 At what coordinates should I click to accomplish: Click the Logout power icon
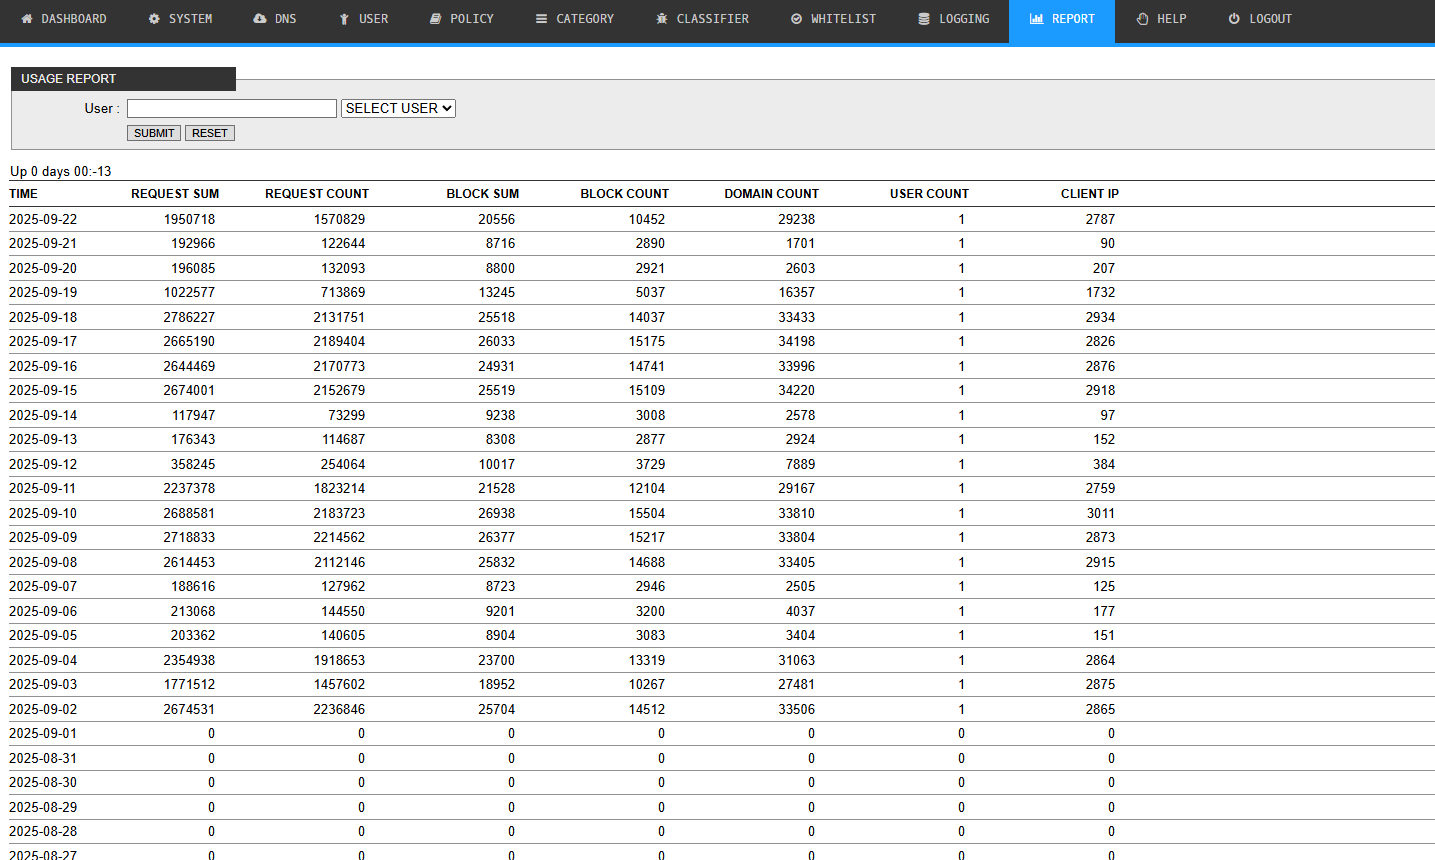(x=1234, y=19)
